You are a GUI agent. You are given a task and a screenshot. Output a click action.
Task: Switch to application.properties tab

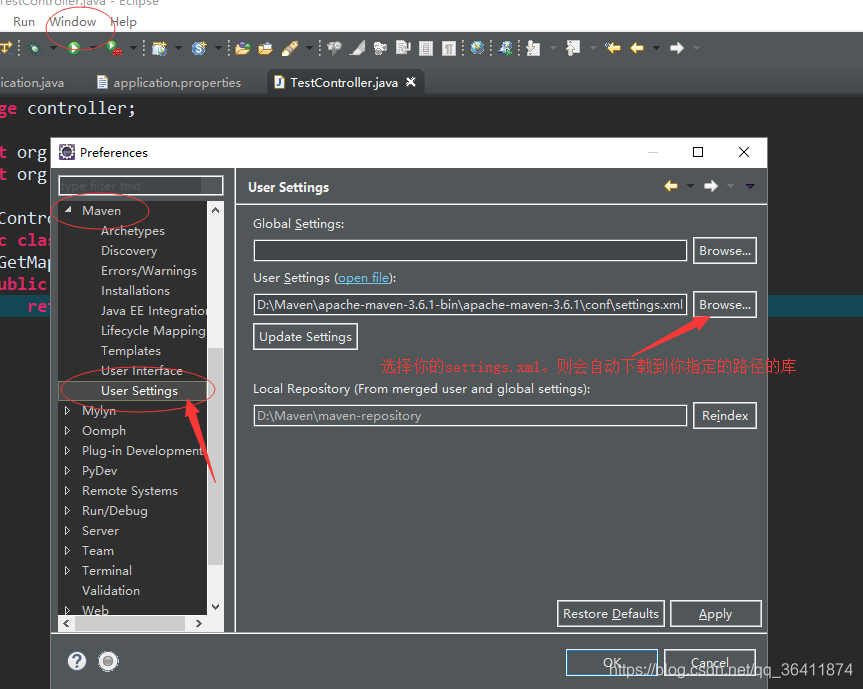point(170,83)
